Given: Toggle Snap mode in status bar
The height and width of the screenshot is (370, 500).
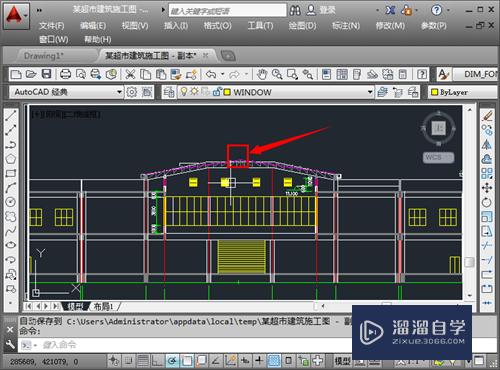Looking at the screenshot, I should point(128,361).
